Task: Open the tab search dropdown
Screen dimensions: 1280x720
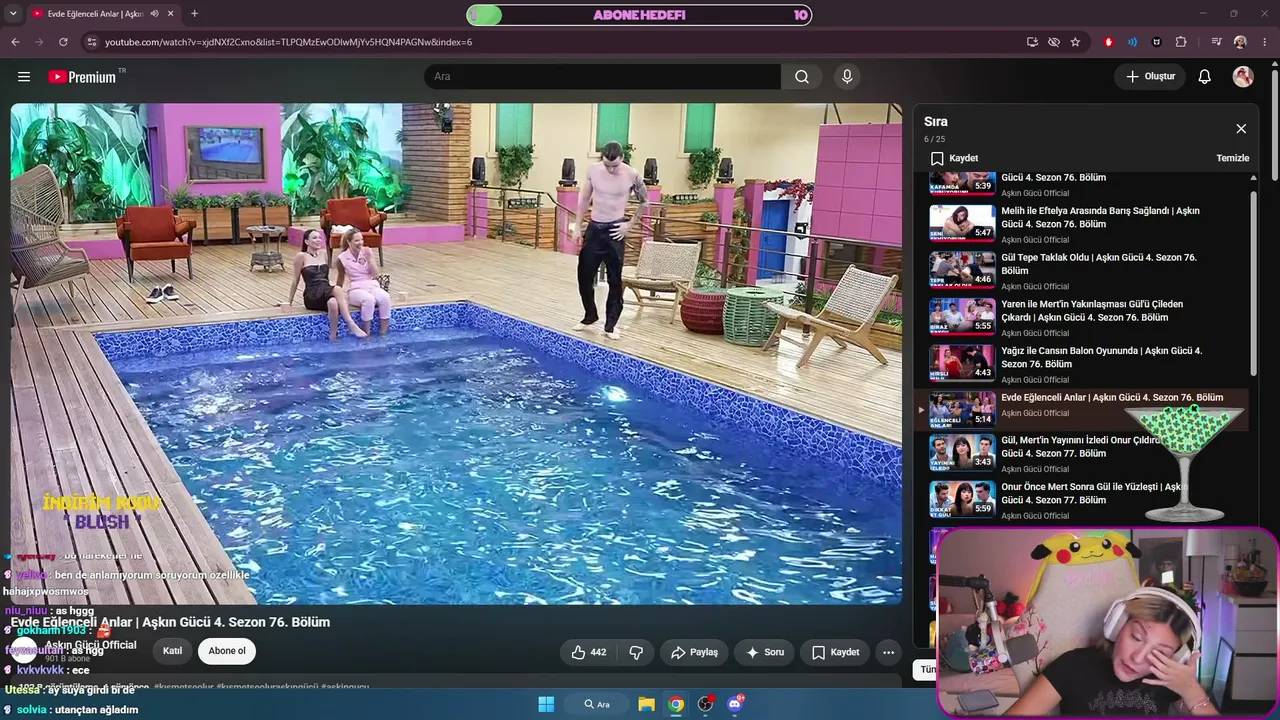Action: 14,14
